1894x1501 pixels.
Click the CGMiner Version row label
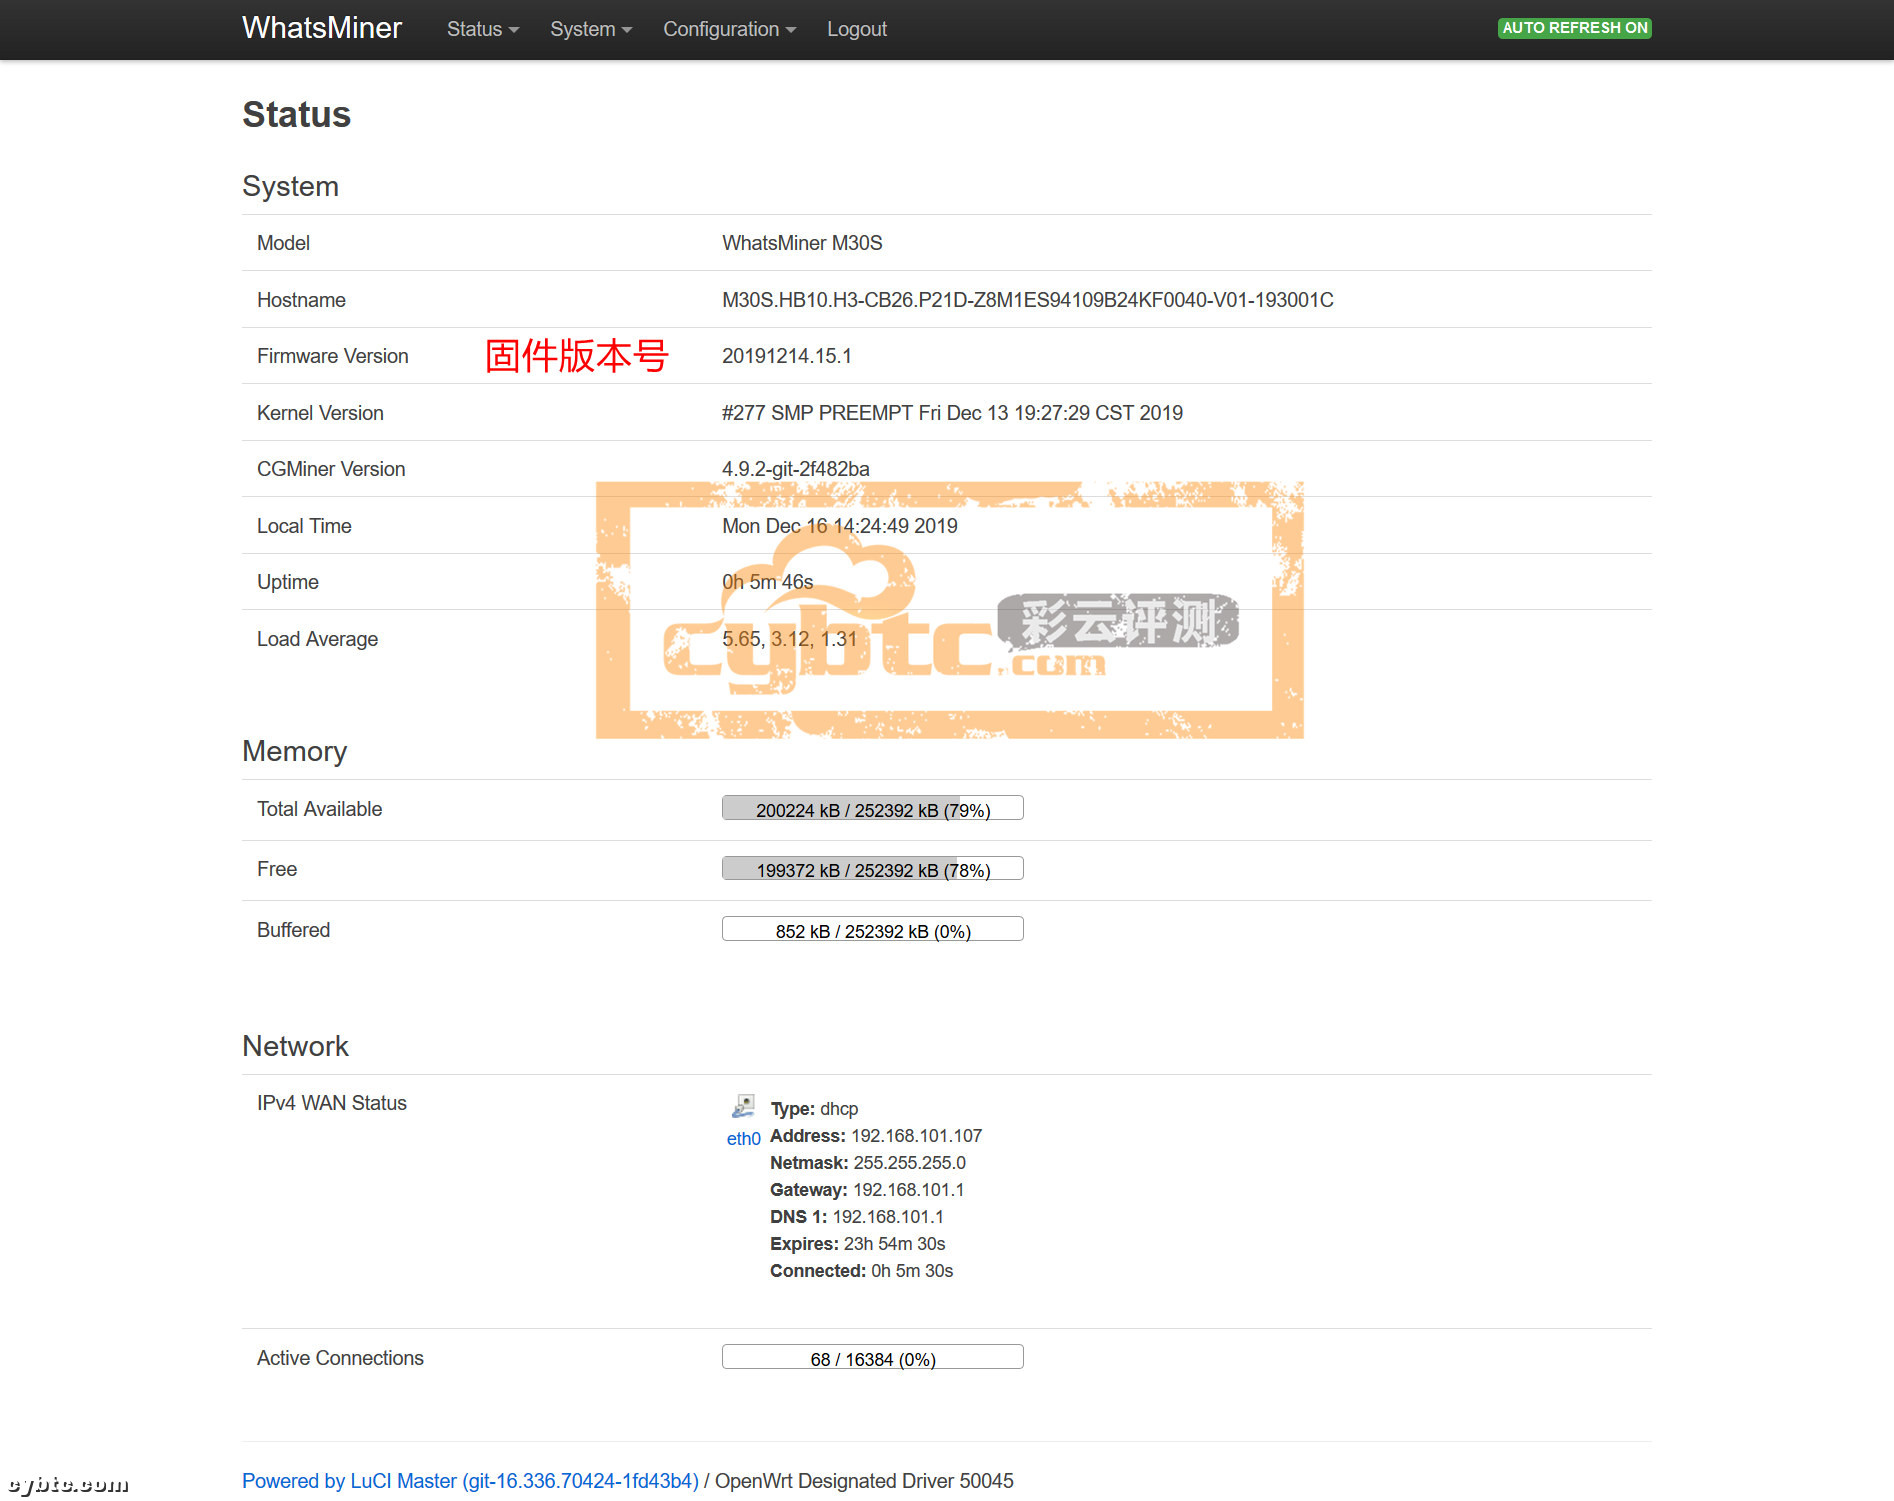click(331, 469)
